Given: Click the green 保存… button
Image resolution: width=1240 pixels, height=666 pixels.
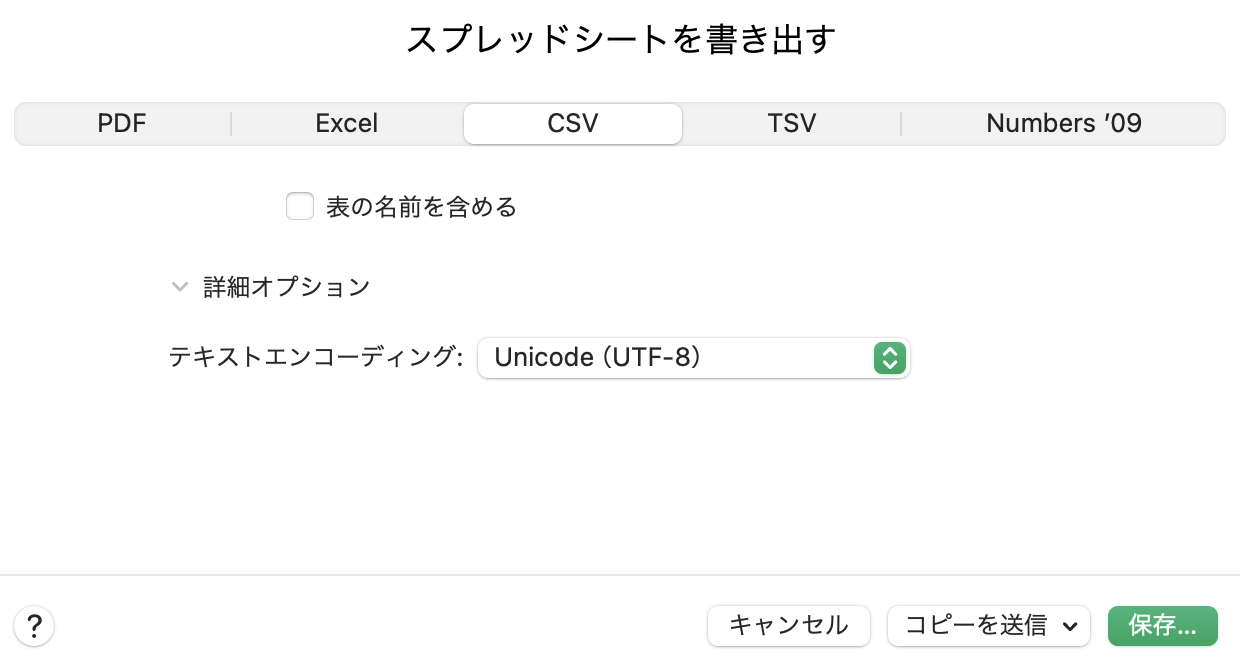Looking at the screenshot, I should pos(1163,626).
